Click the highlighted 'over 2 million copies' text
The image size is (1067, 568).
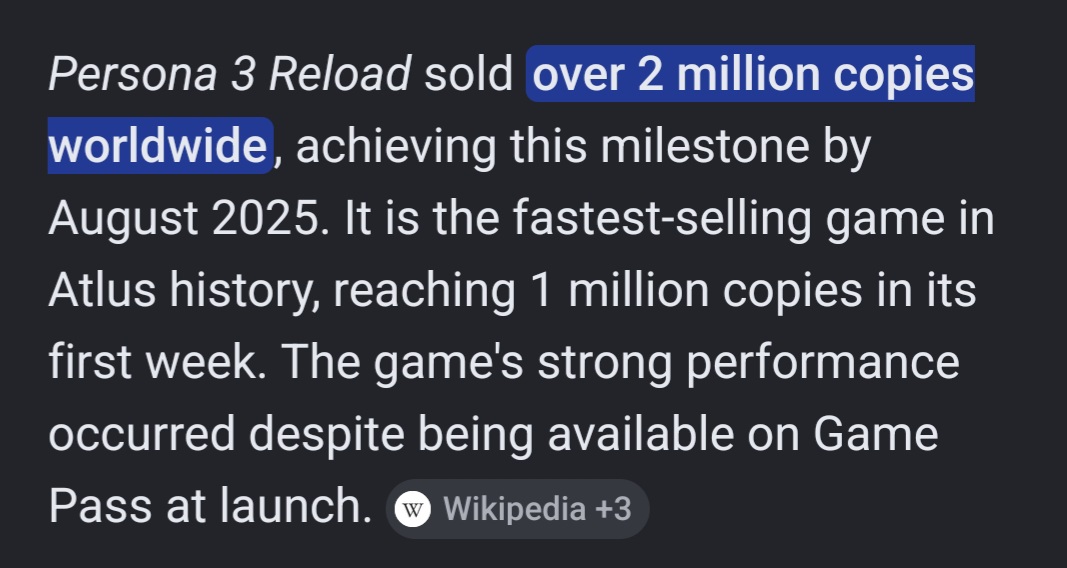tap(753, 73)
